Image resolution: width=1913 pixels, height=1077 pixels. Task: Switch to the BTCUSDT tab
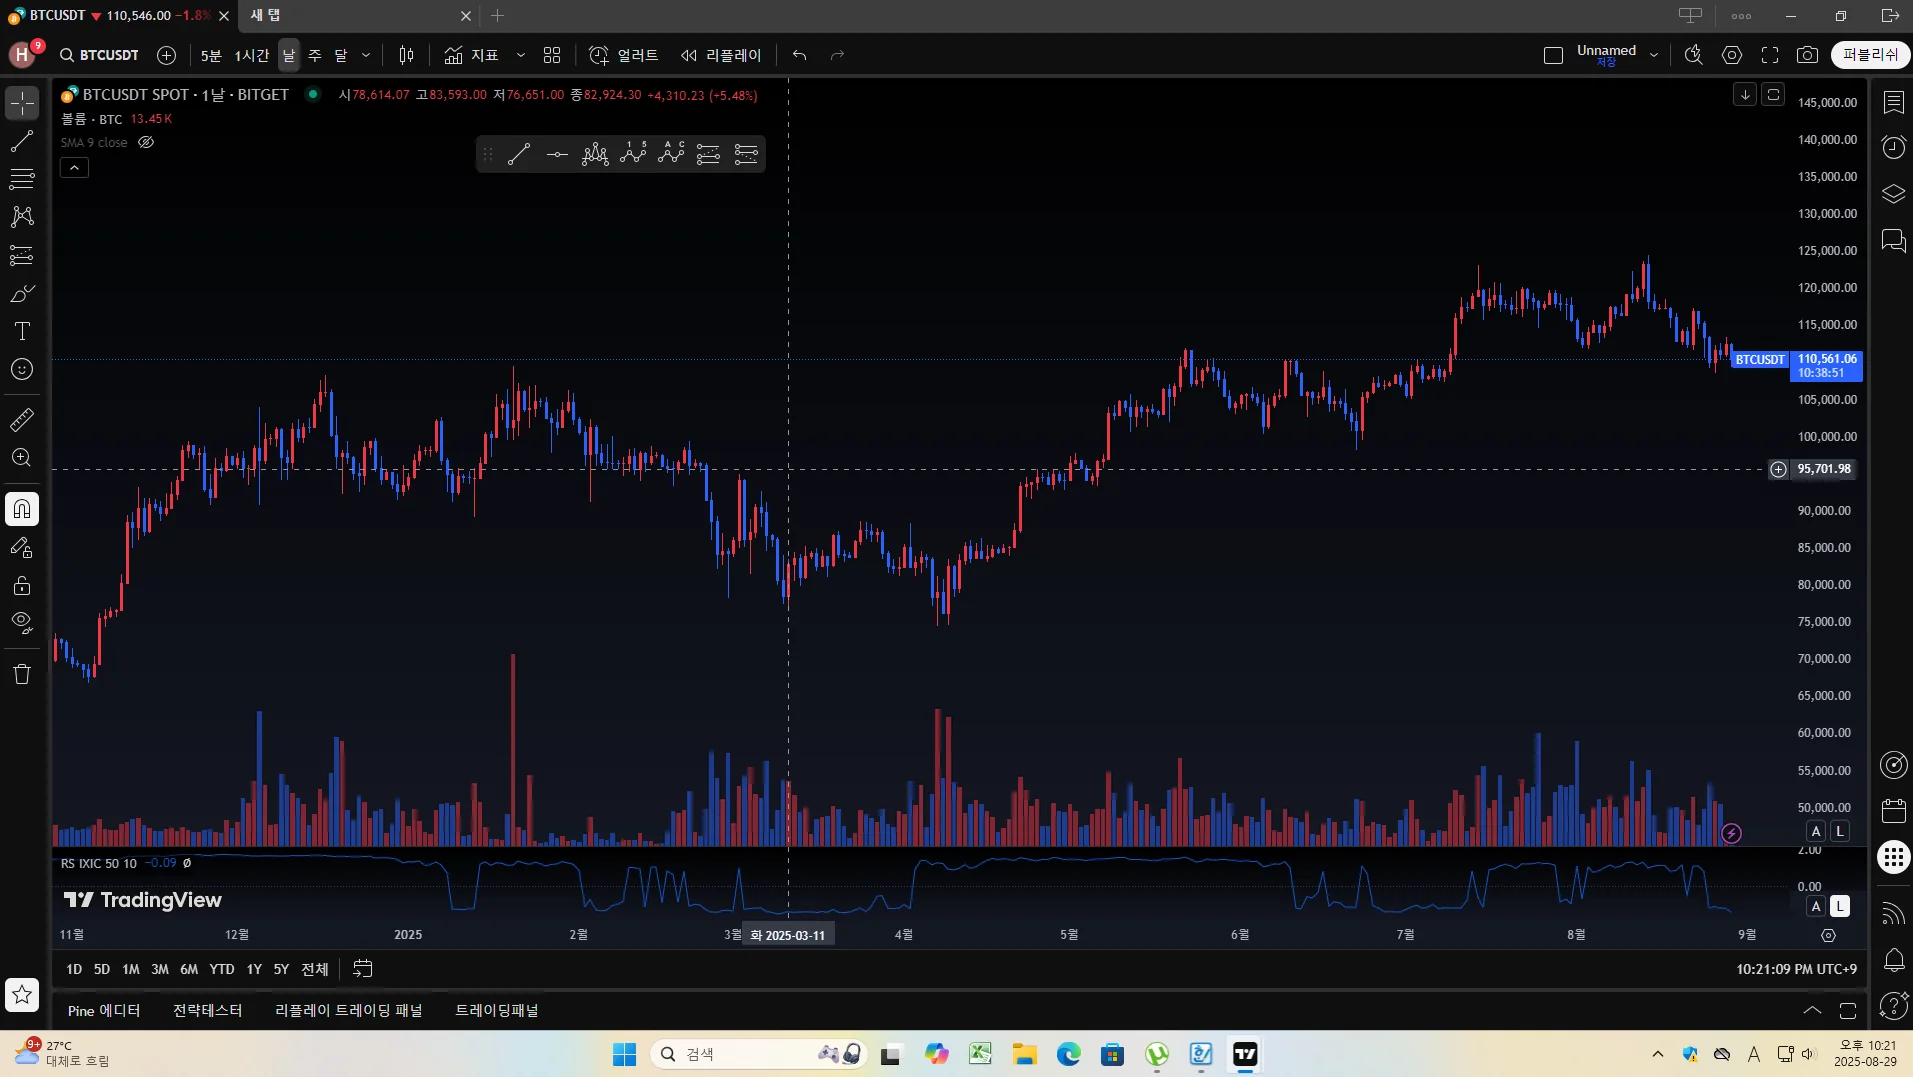pyautogui.click(x=118, y=16)
